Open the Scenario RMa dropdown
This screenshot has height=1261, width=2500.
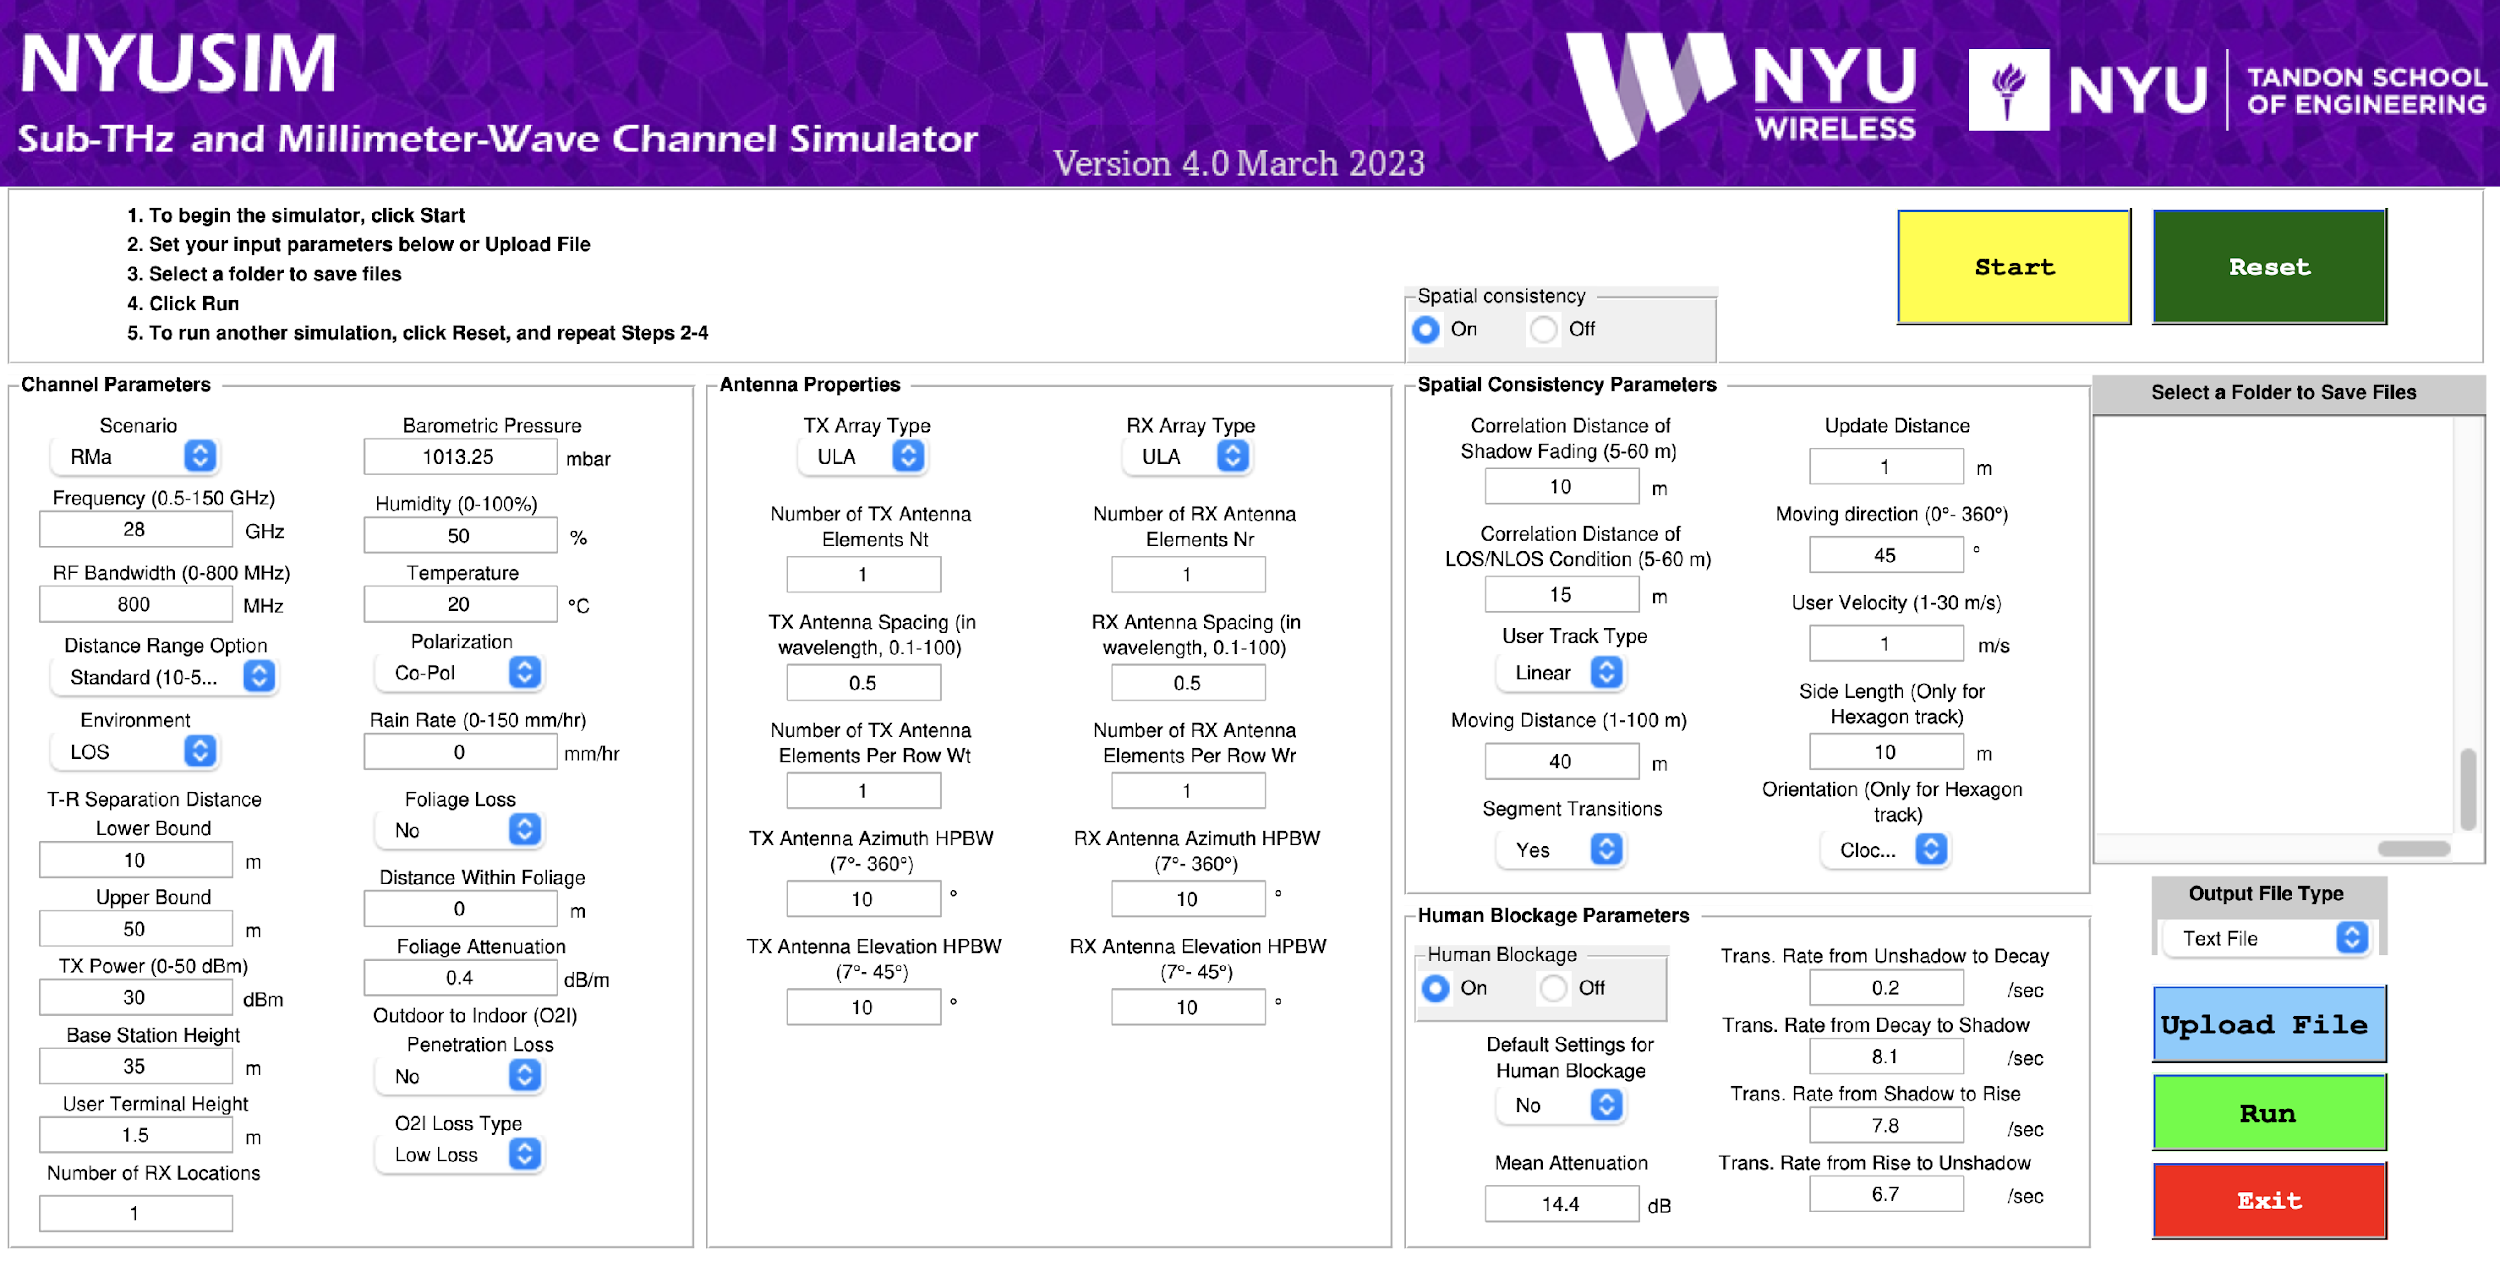[x=200, y=456]
